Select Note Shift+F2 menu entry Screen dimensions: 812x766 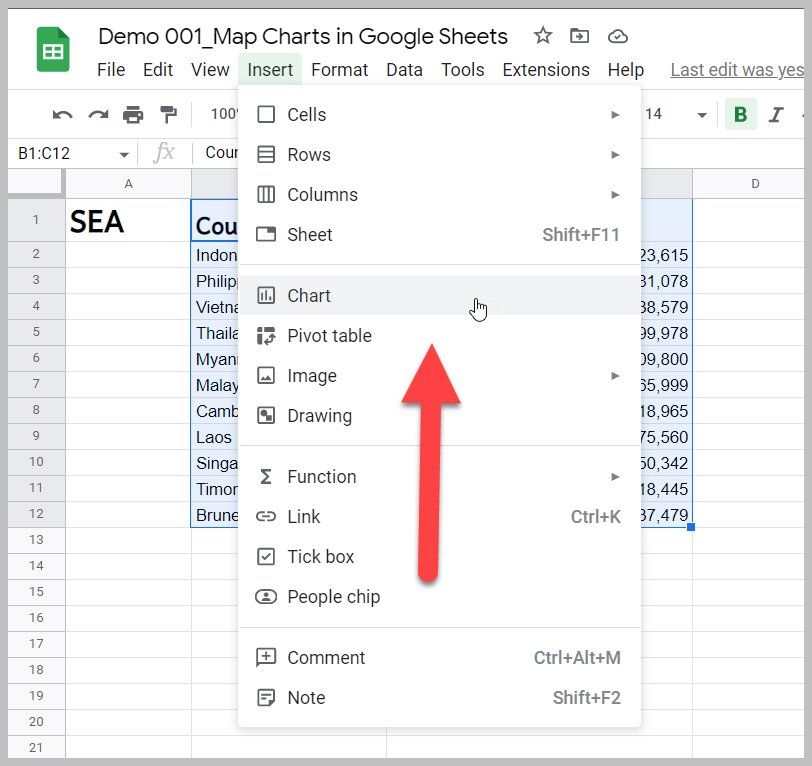pos(440,698)
